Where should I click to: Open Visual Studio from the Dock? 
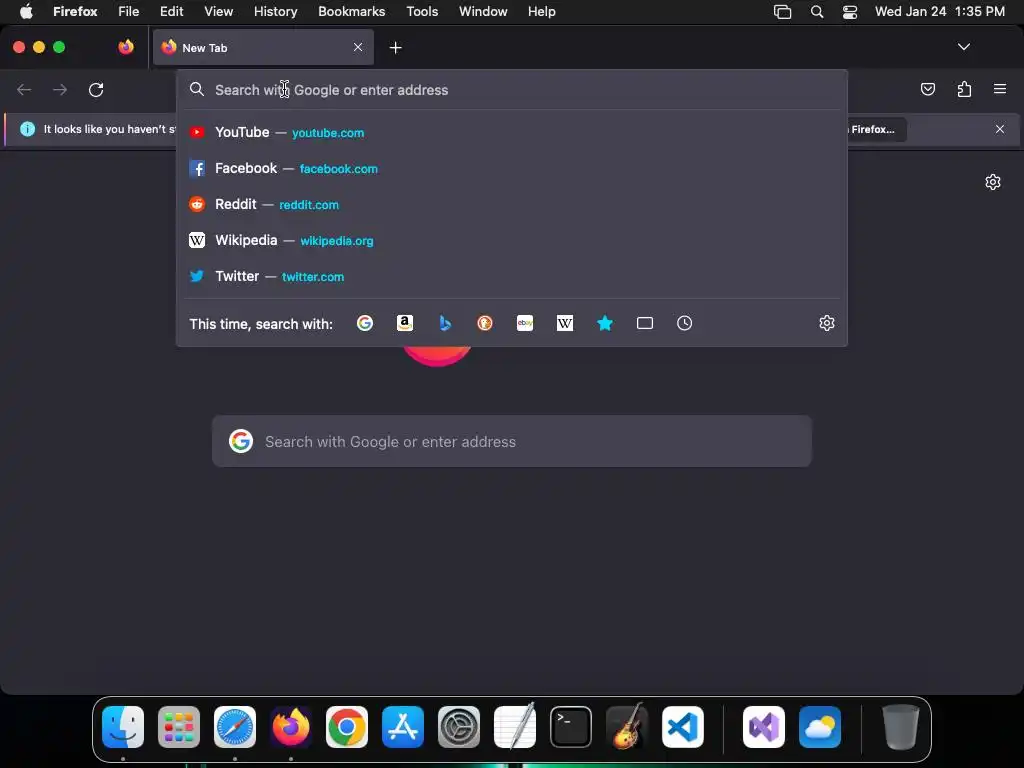[x=764, y=727]
